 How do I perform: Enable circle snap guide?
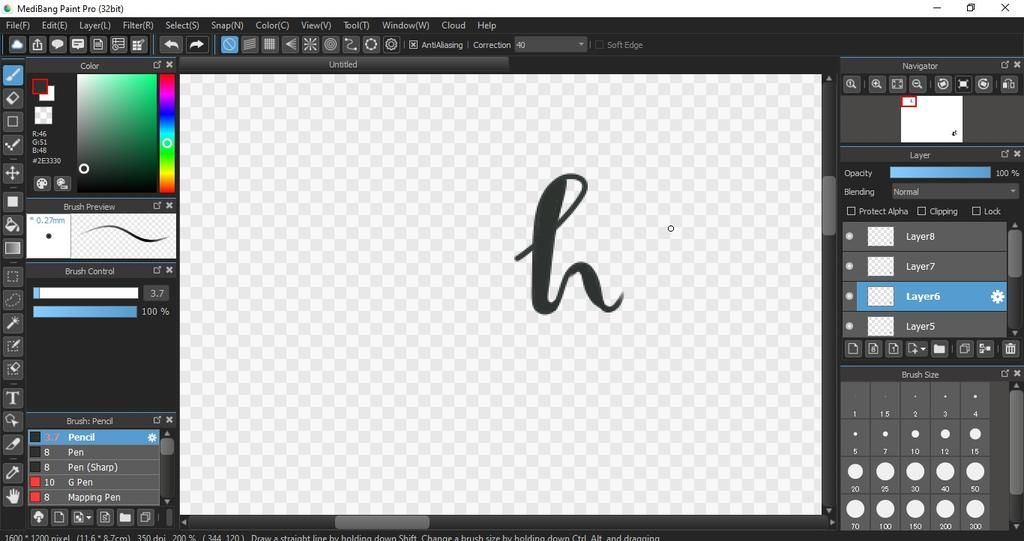pyautogui.click(x=330, y=44)
